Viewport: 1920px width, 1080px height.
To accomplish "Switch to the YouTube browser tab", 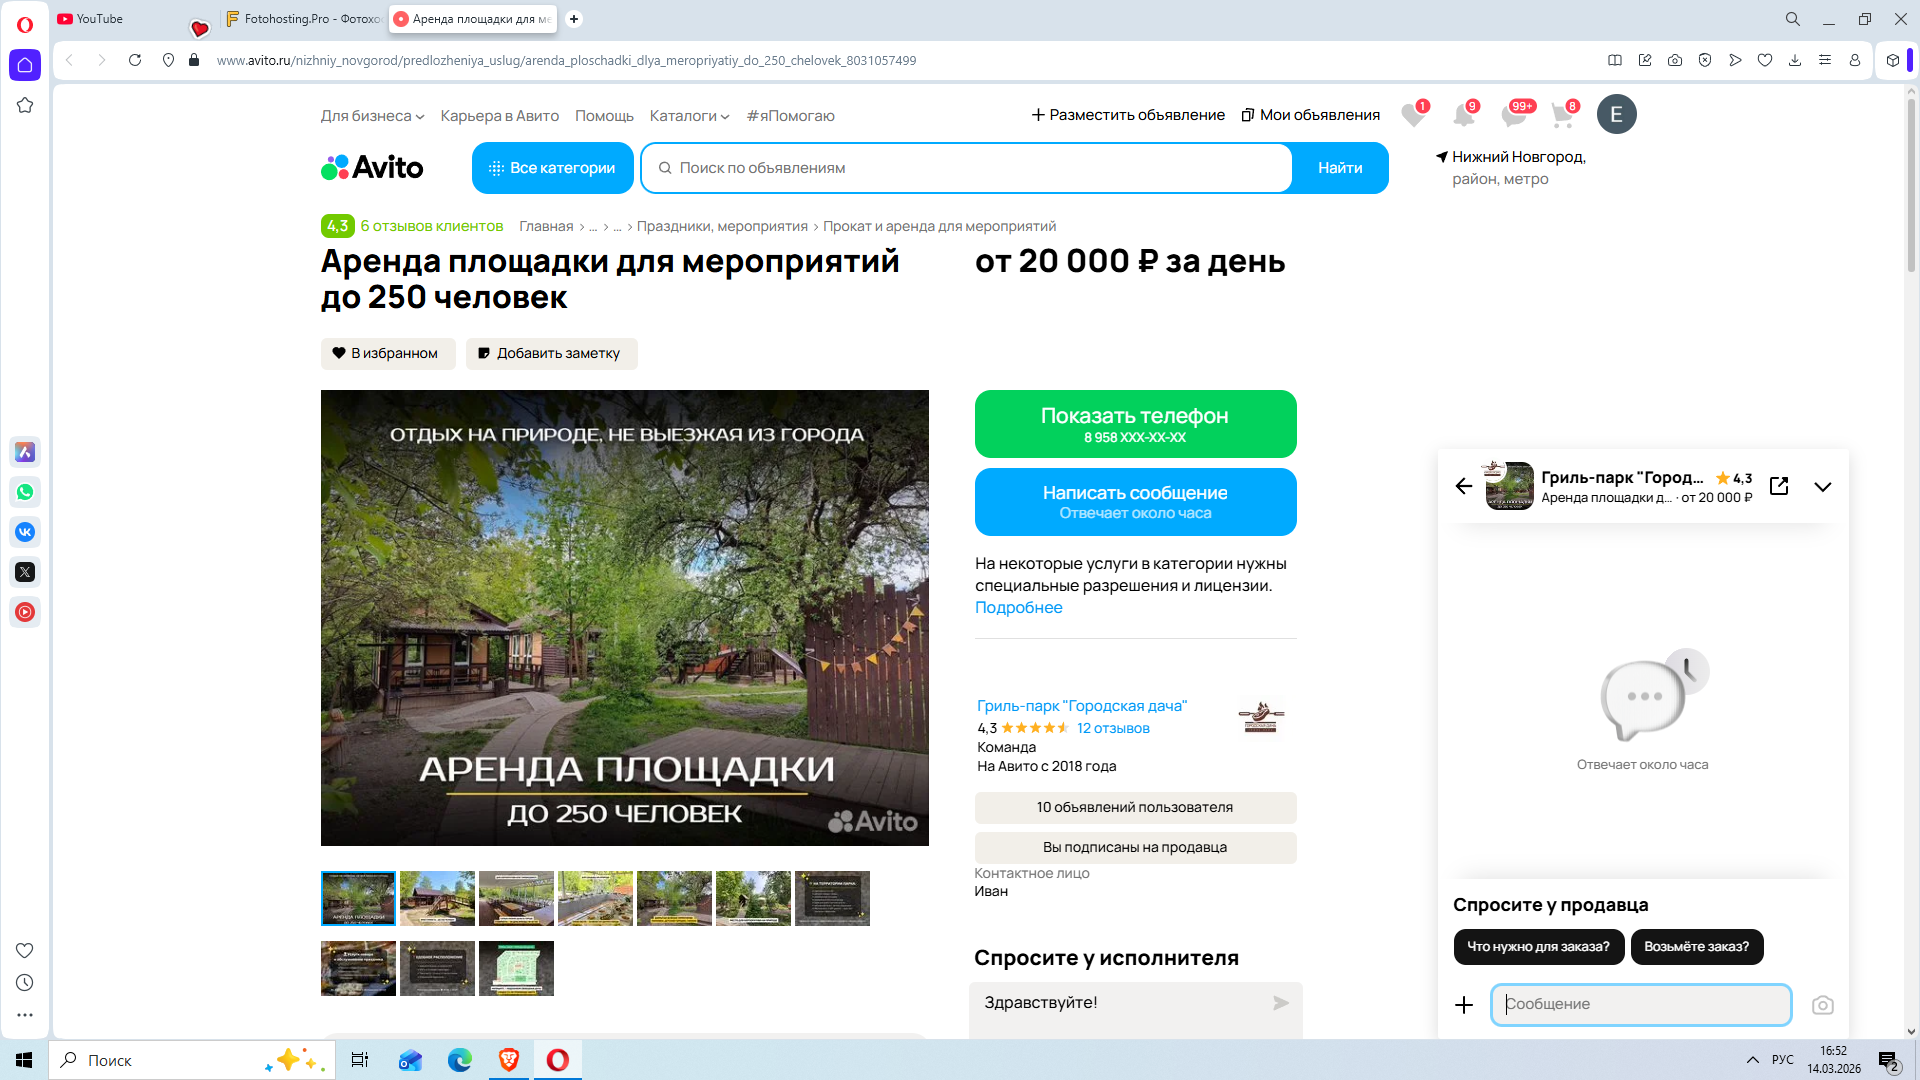I will pos(100,19).
